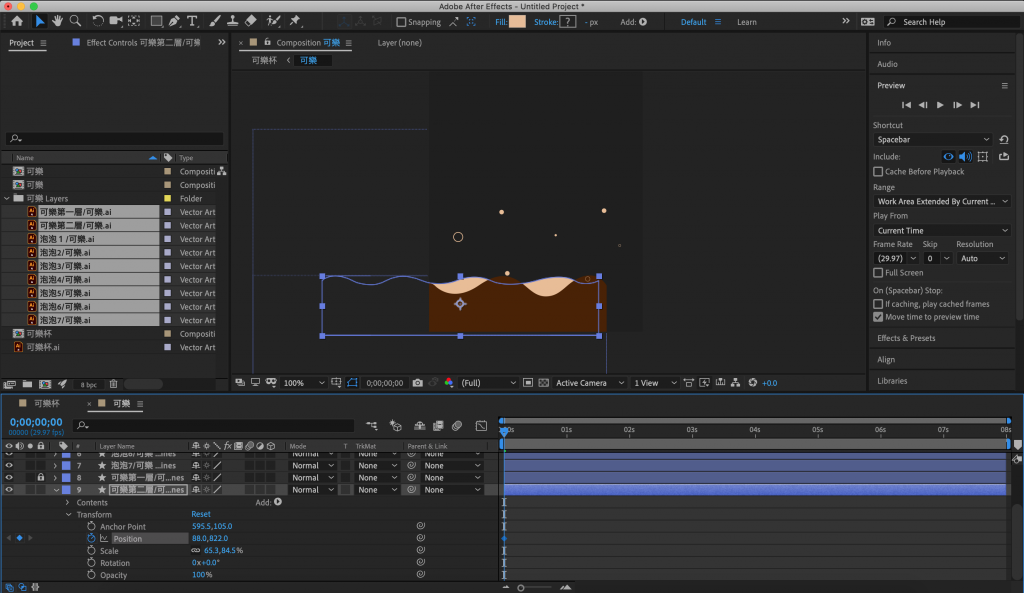Click the Search Help input field

[x=945, y=22]
